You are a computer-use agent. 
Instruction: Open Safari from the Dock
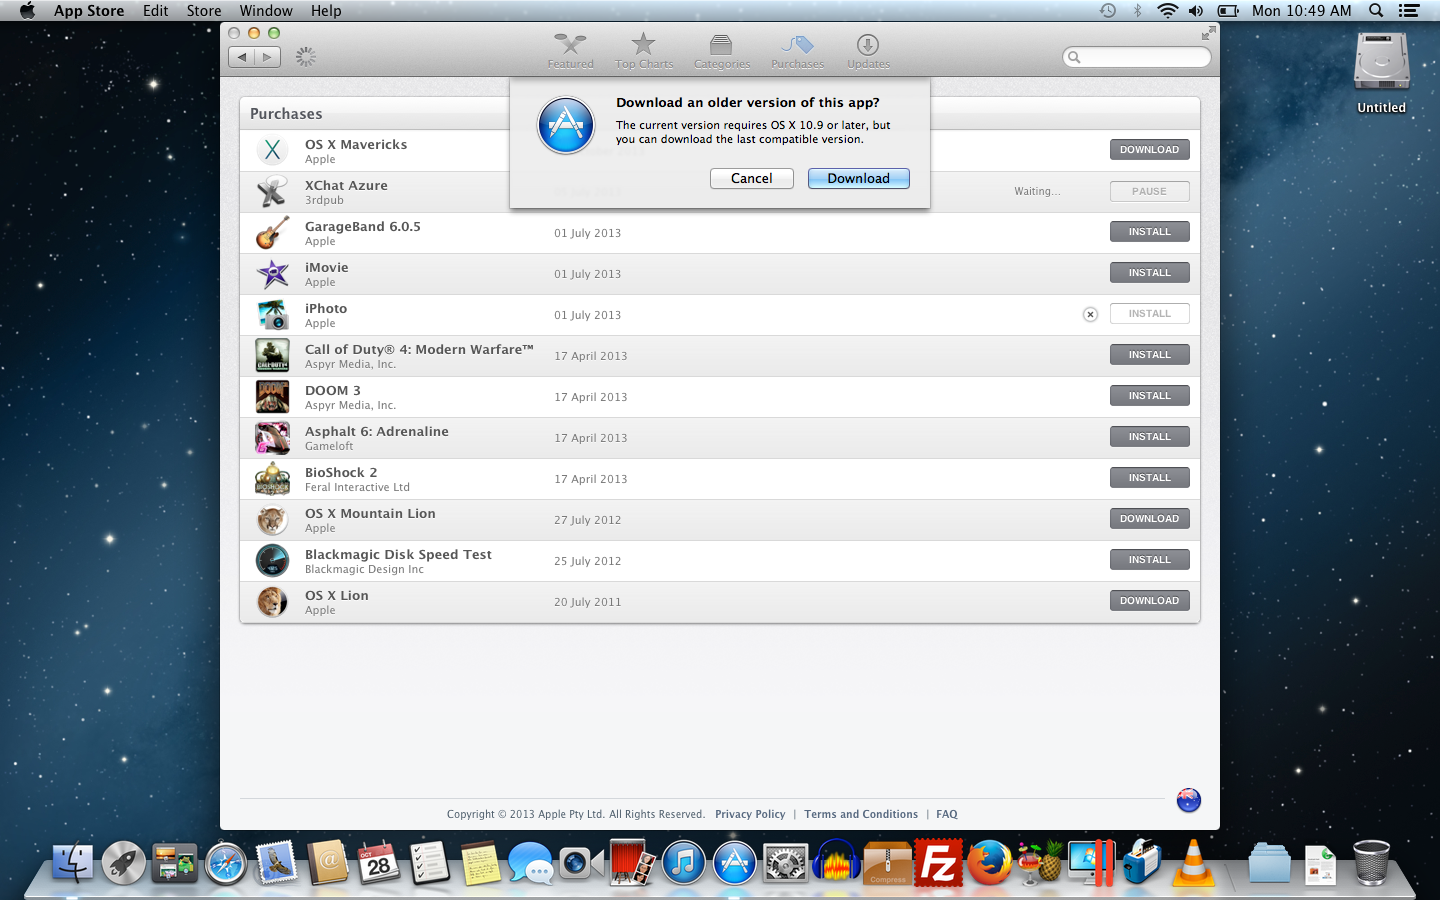pyautogui.click(x=226, y=863)
